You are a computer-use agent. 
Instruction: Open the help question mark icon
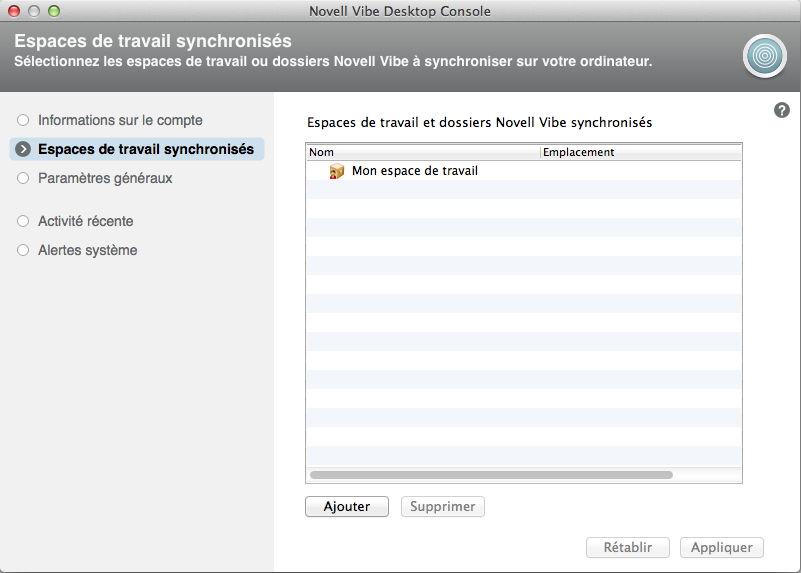click(782, 110)
